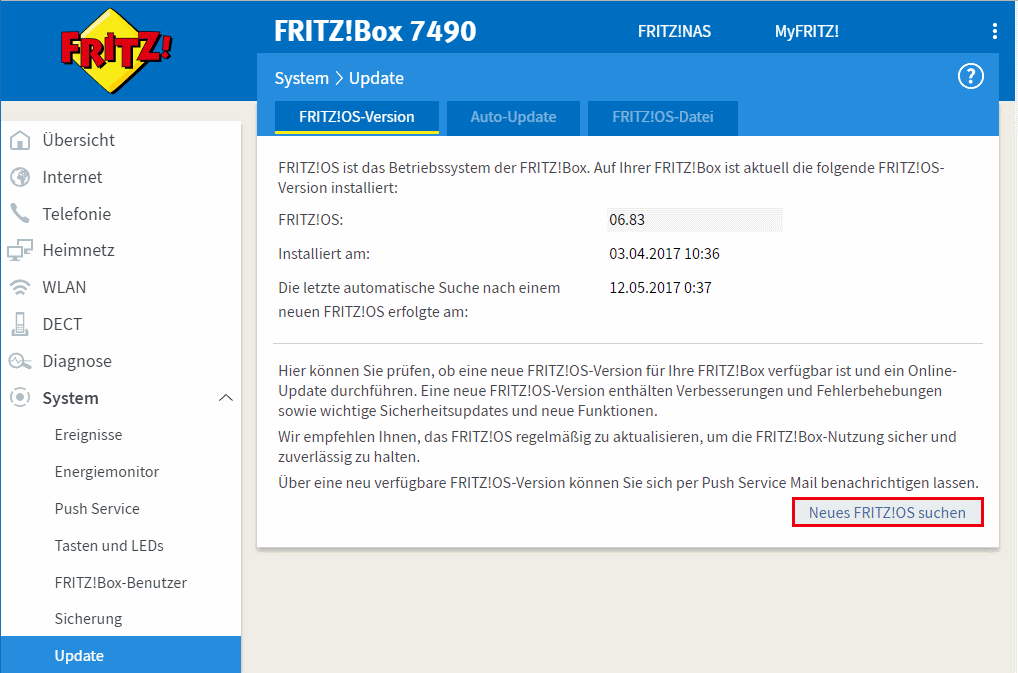Click the System breadcrumb link
This screenshot has width=1018, height=673.
(301, 78)
